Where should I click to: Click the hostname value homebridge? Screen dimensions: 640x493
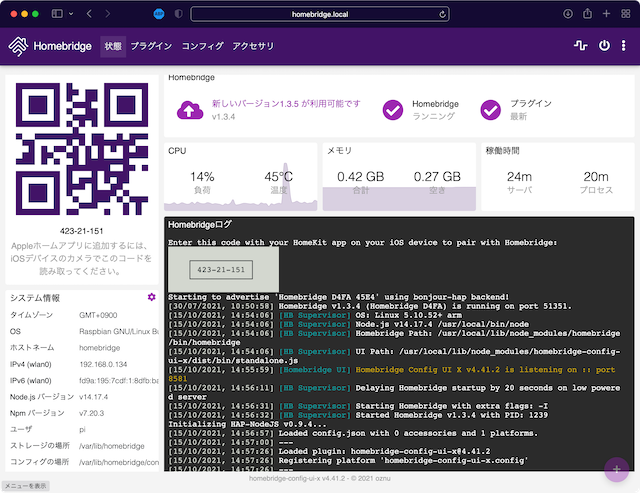click(100, 348)
